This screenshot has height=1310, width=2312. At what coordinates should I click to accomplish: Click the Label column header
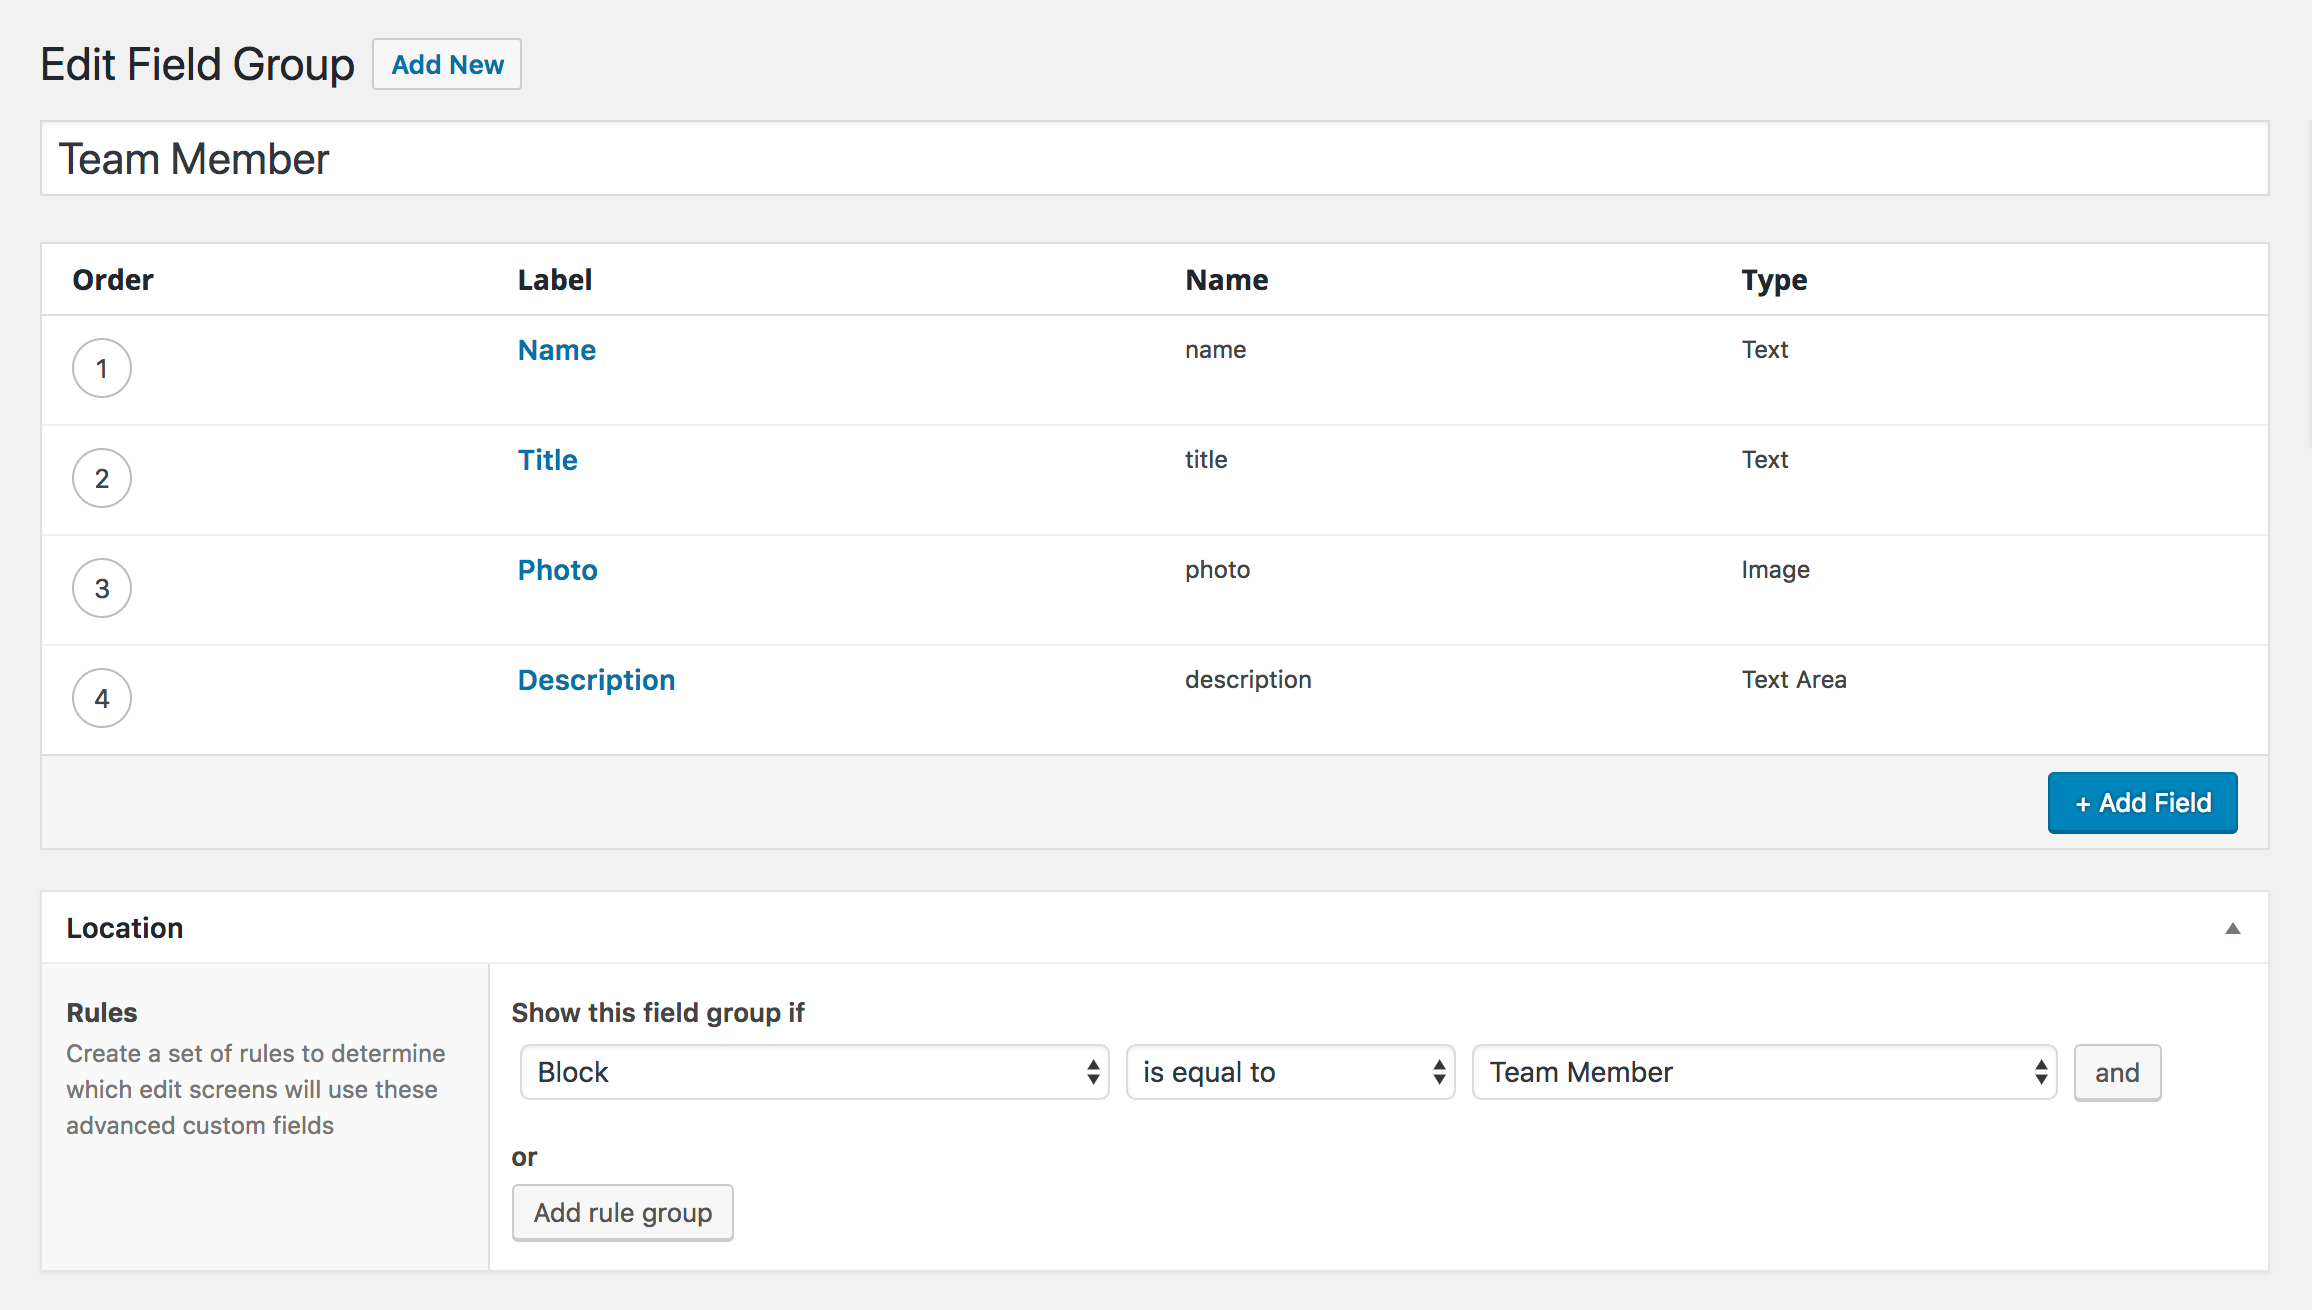(x=555, y=280)
